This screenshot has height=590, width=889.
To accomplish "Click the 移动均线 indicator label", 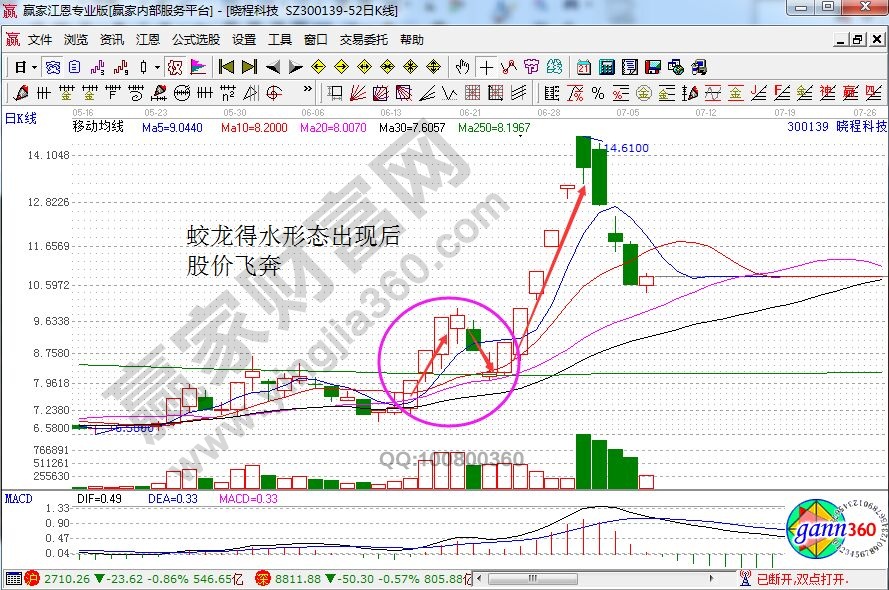I will click(x=98, y=127).
